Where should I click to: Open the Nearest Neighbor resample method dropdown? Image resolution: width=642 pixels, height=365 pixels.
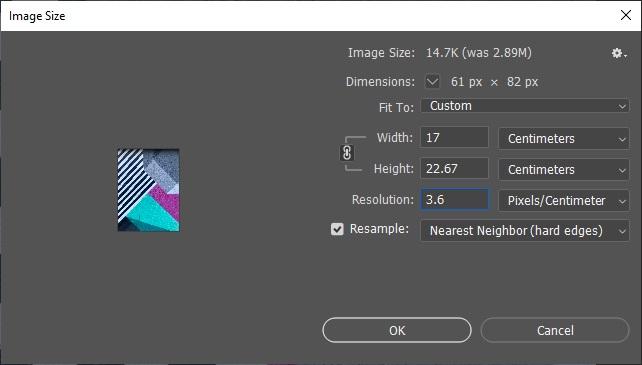click(524, 231)
